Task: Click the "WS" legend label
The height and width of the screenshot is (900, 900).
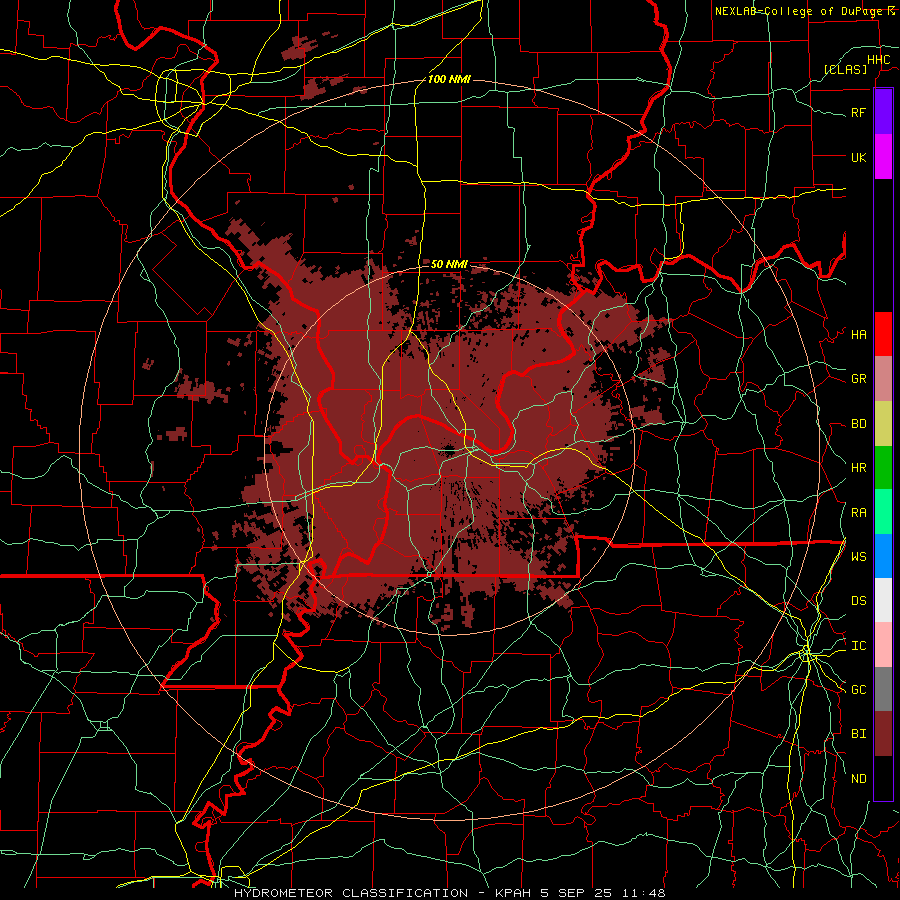Action: (x=859, y=556)
